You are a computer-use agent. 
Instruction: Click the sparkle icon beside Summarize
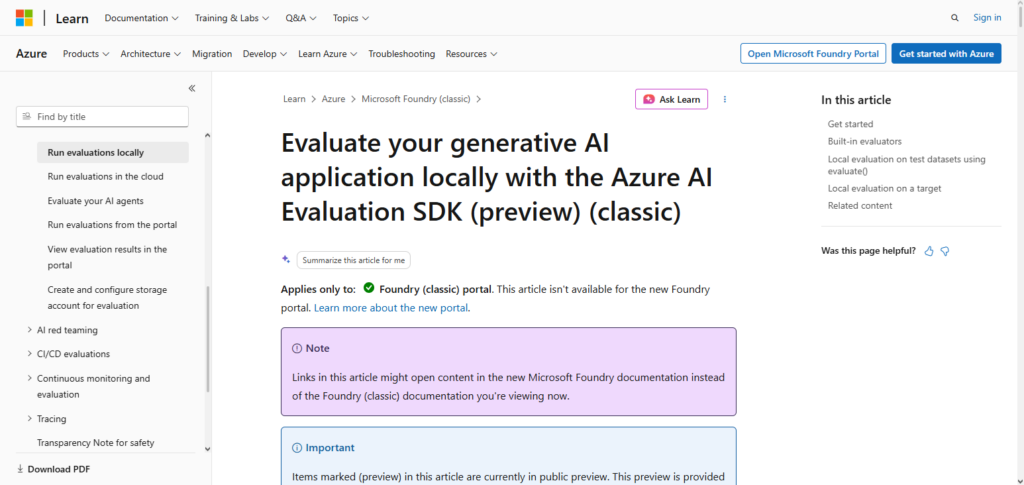[x=286, y=259]
